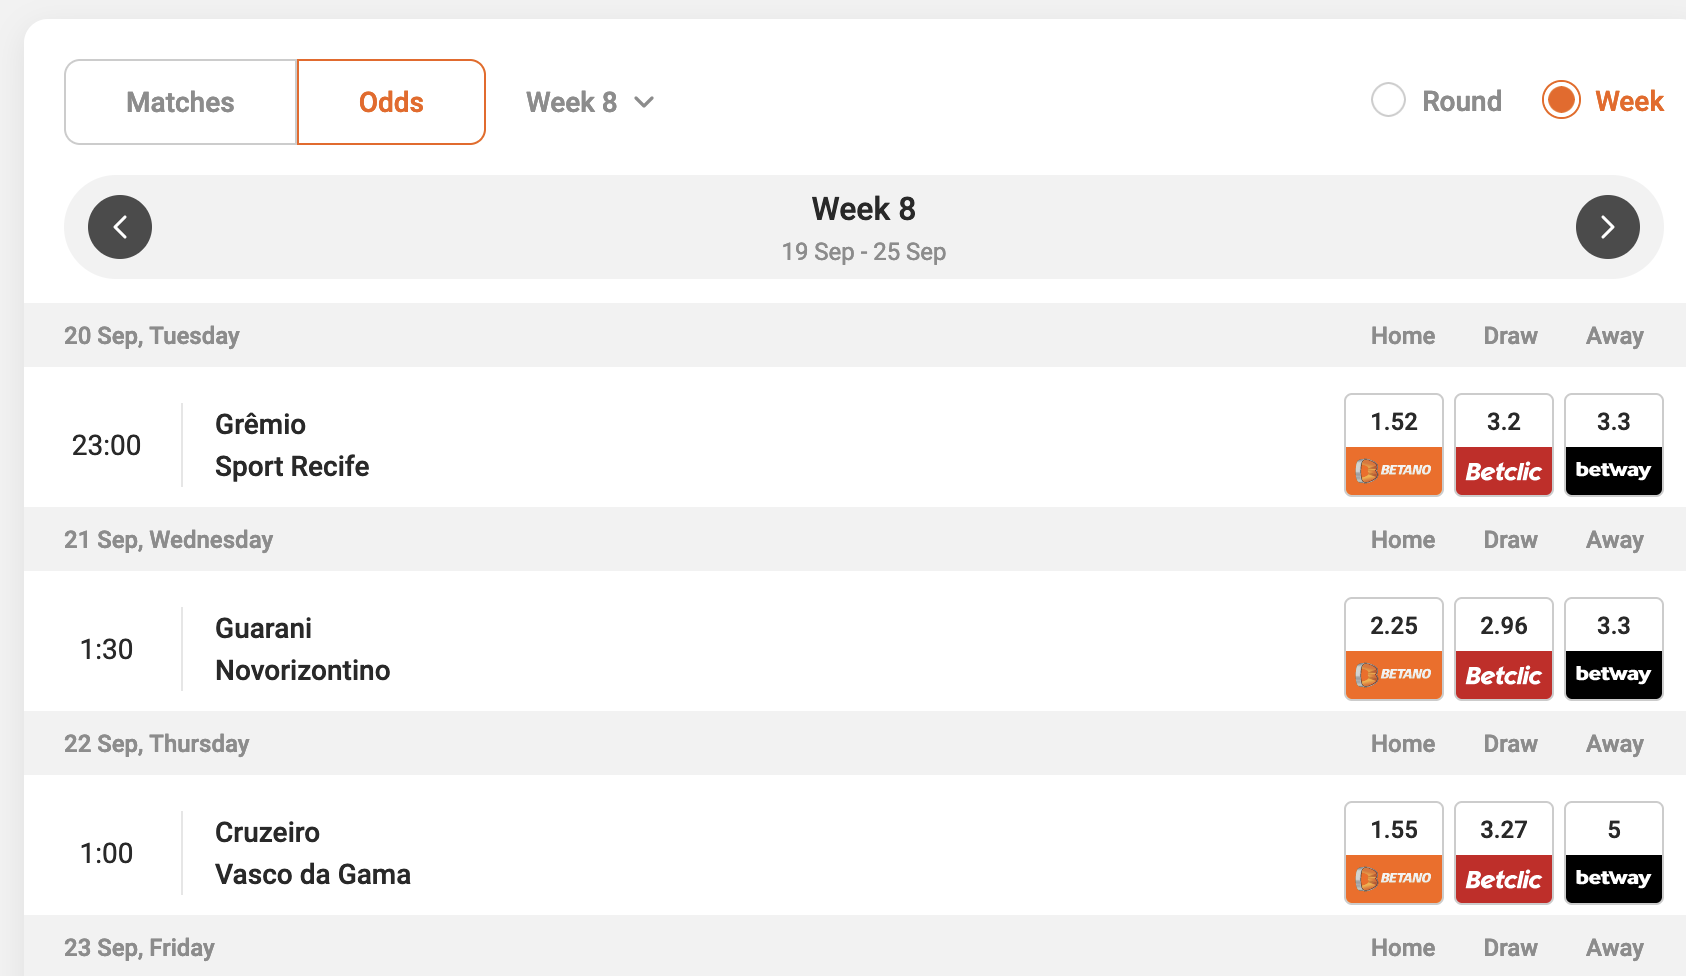Click the Betclic logo on Guarani draw odds

[1503, 674]
